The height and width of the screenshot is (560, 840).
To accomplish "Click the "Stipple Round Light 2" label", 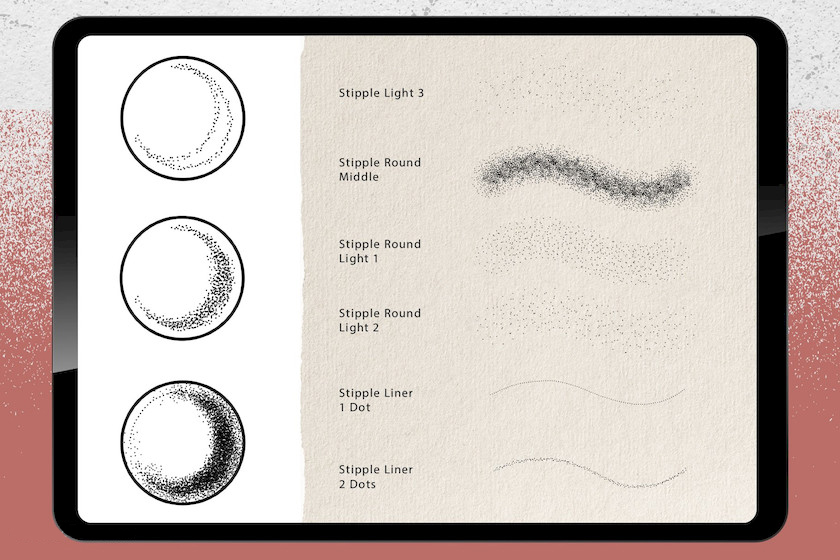I will [x=380, y=321].
